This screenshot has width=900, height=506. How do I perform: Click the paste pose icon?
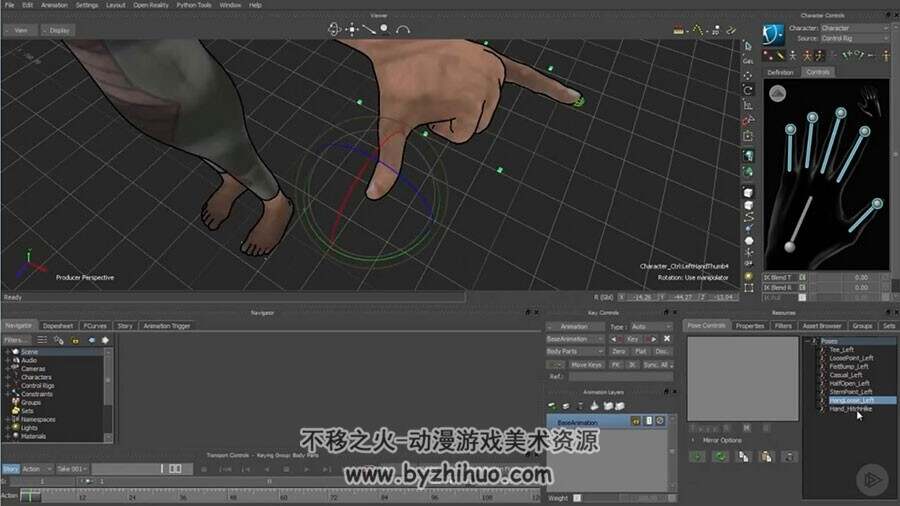click(766, 457)
